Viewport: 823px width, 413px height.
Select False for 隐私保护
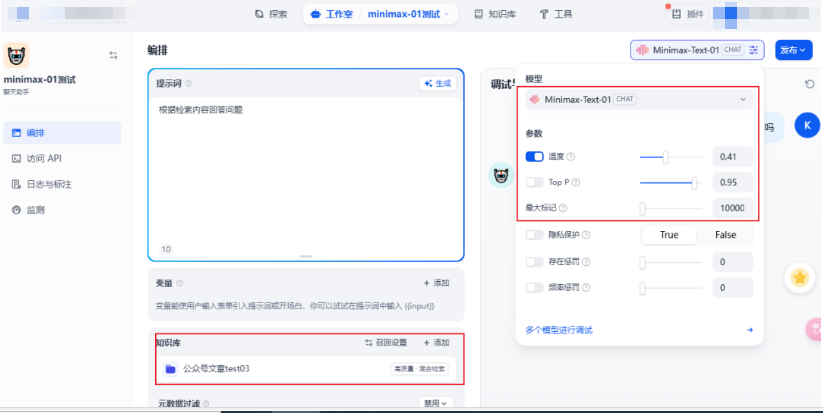click(x=725, y=235)
